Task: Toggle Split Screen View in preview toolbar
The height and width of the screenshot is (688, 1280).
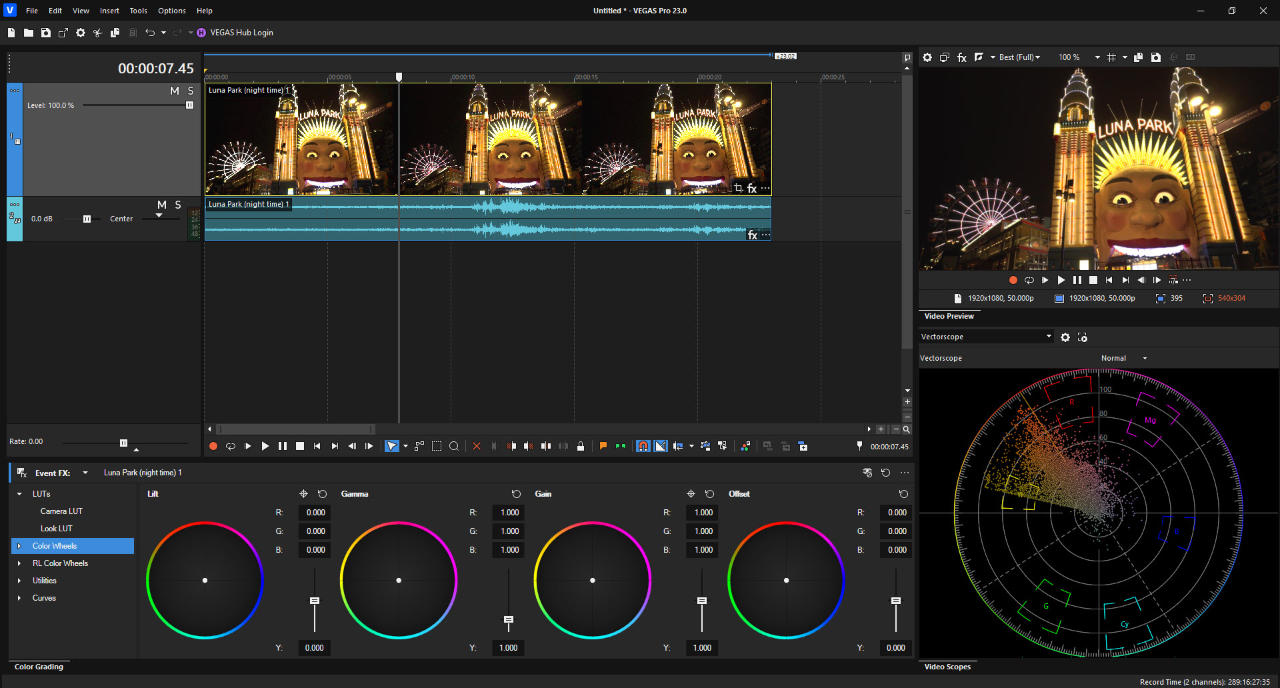Action: [979, 58]
